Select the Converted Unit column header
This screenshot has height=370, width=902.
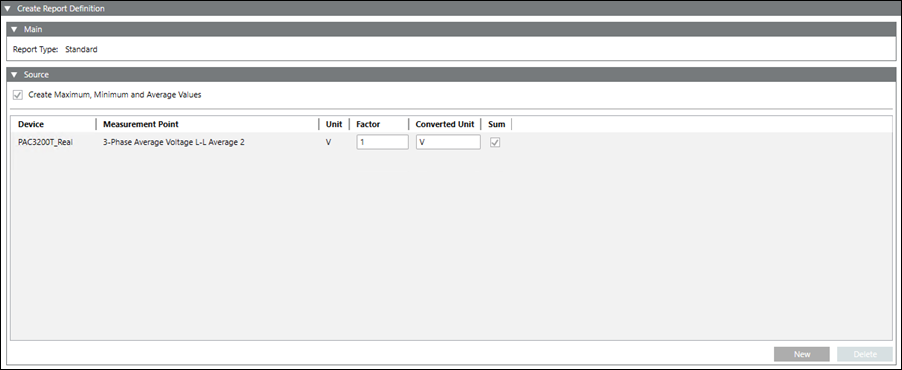click(445, 124)
